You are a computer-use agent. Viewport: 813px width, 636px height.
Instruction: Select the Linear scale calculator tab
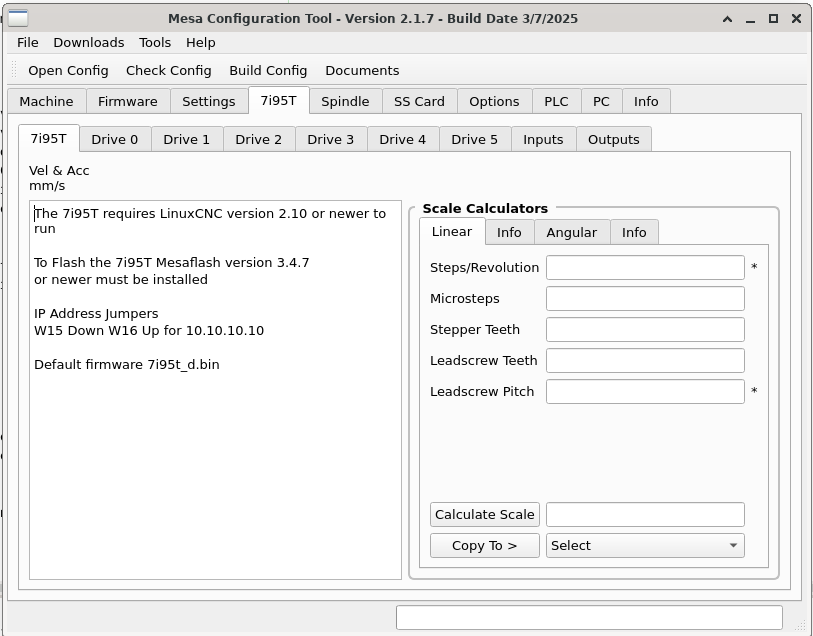click(x=452, y=231)
